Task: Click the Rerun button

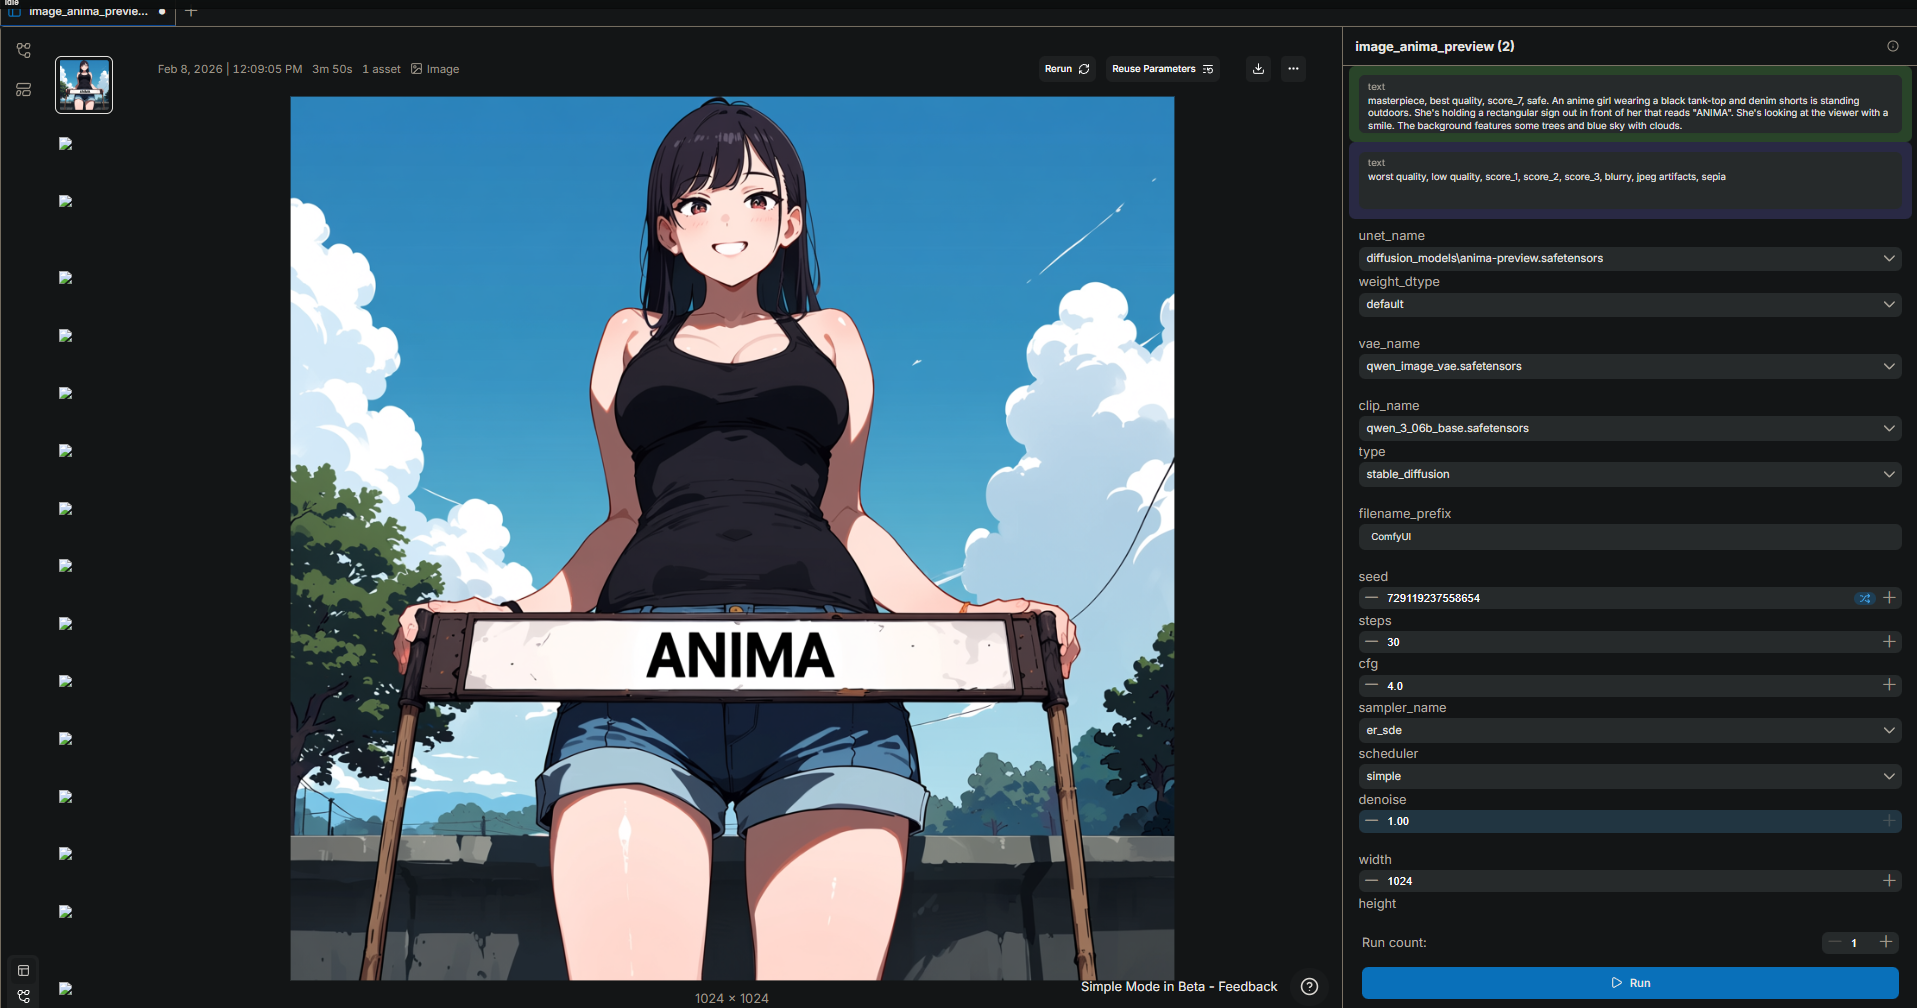Action: (x=1066, y=69)
